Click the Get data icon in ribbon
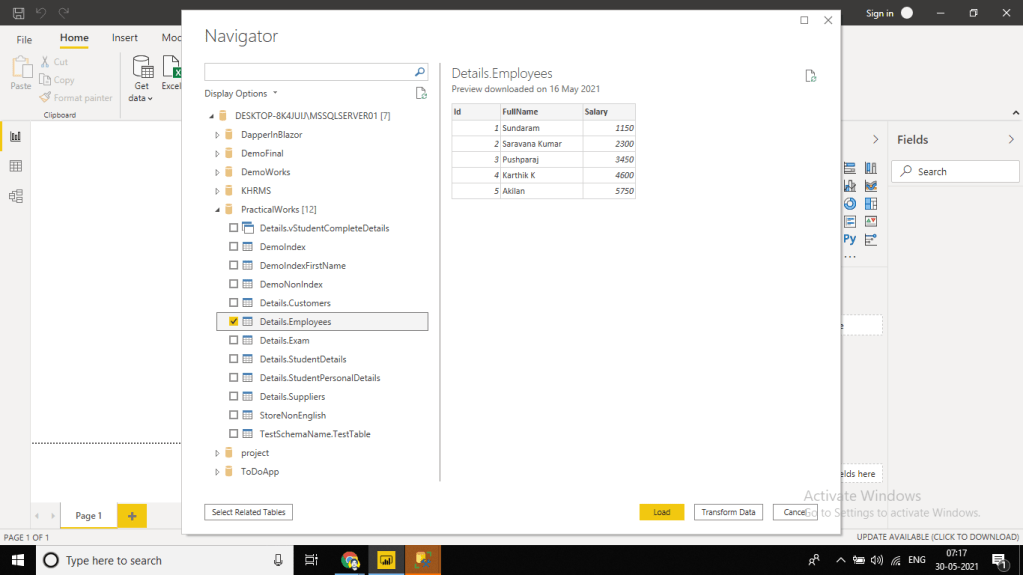The height and width of the screenshot is (575, 1023). 142,69
